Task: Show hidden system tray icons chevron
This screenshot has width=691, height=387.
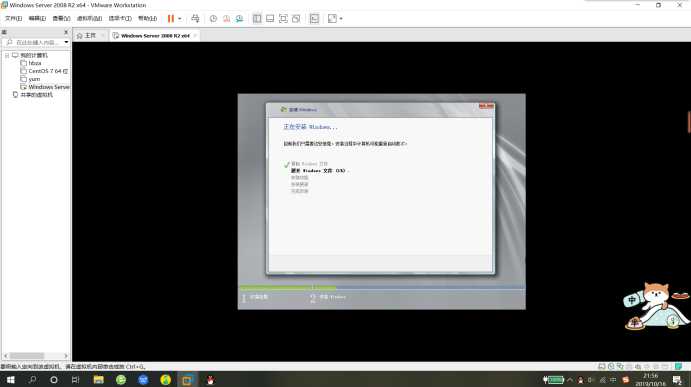Action: (x=570, y=380)
